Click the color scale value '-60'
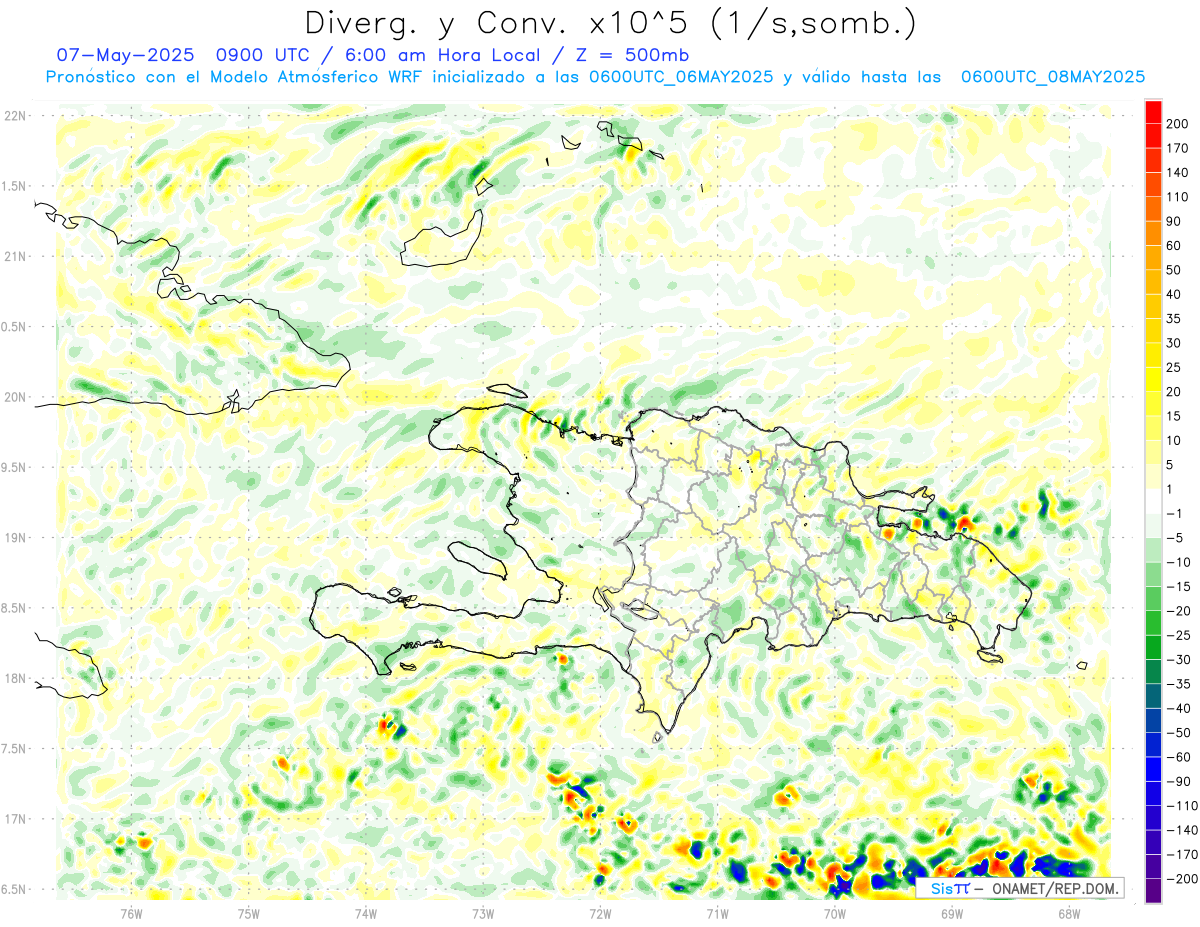The image size is (1200, 927). 1181,757
